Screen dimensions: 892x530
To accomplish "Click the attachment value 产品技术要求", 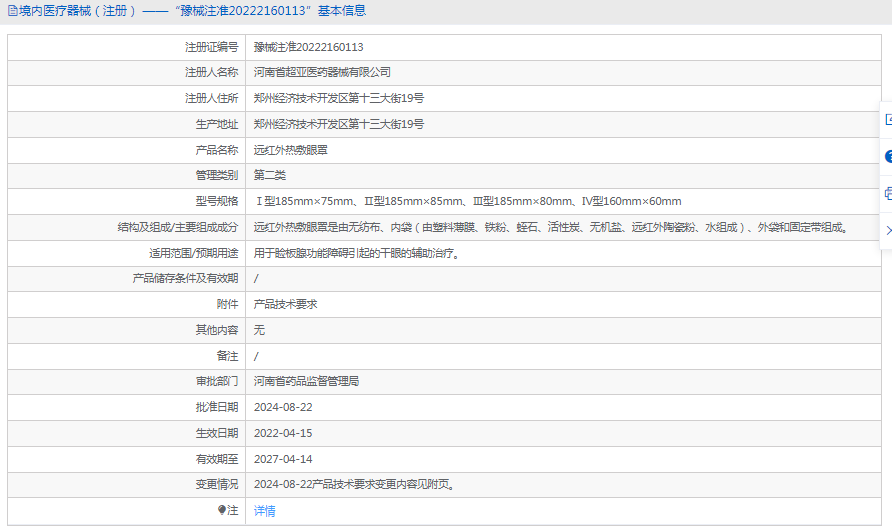I will coord(285,304).
